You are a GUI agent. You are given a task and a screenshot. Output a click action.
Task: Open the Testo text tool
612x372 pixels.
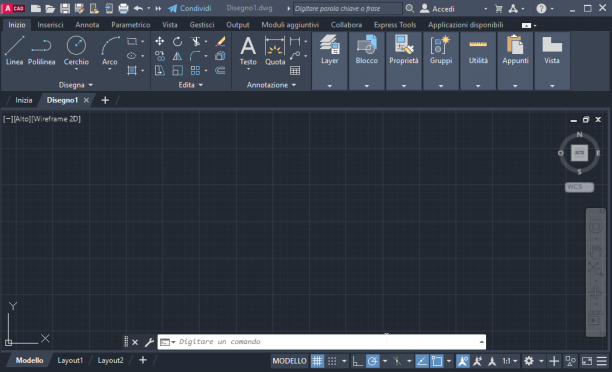click(248, 52)
